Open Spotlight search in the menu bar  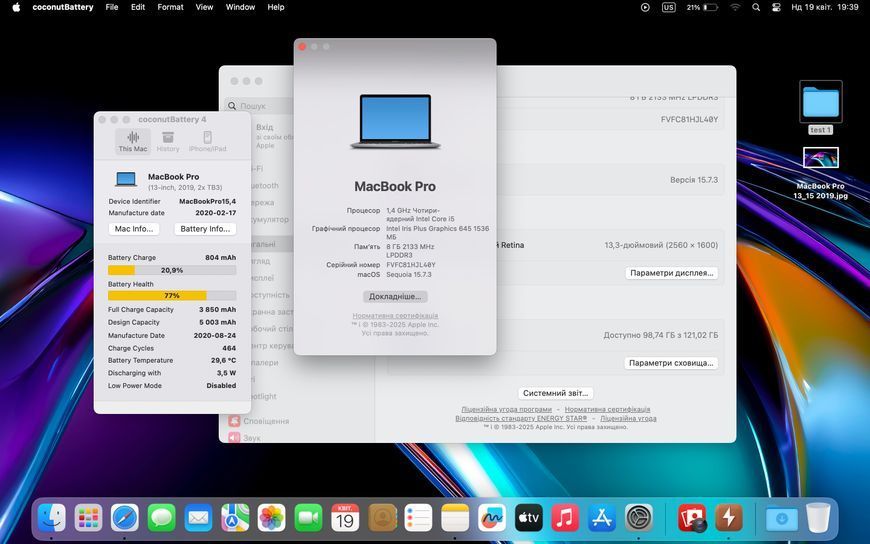756,7
